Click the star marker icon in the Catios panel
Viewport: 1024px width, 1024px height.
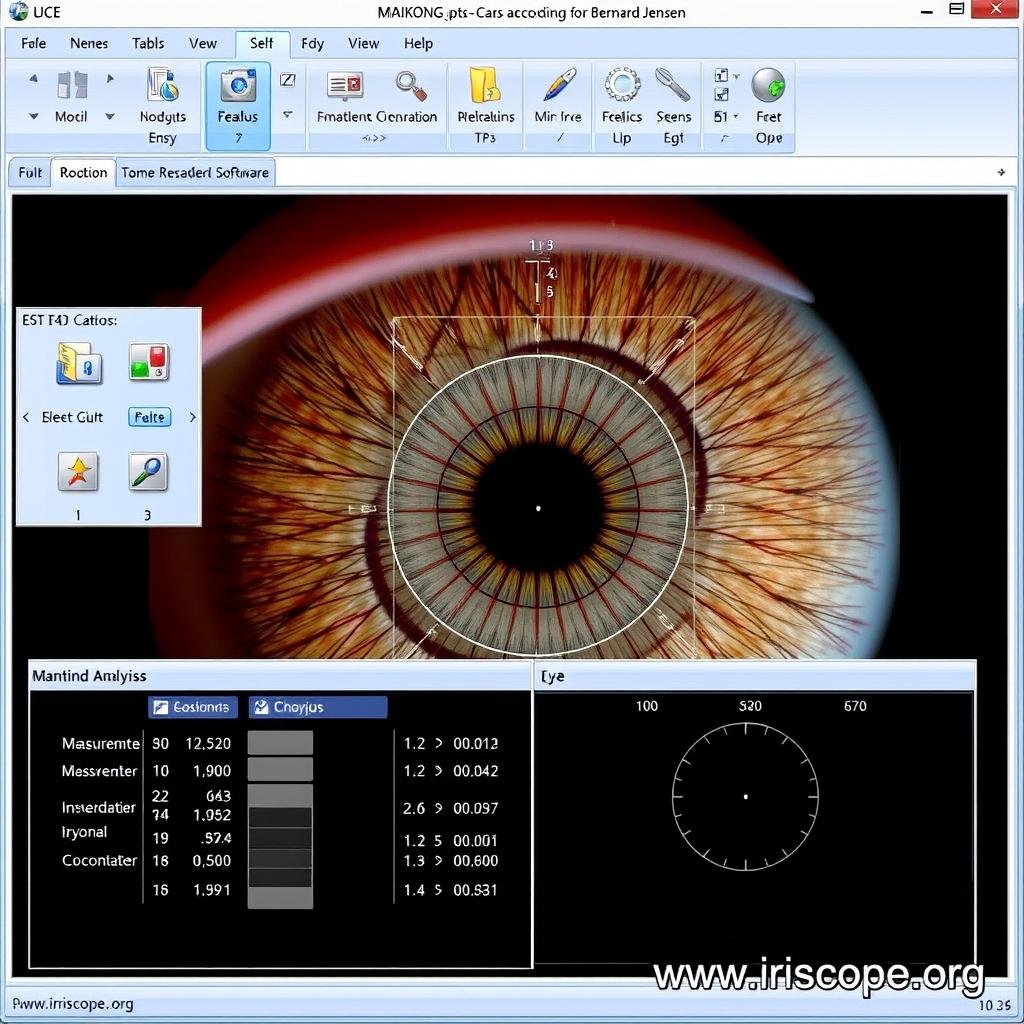tap(78, 470)
